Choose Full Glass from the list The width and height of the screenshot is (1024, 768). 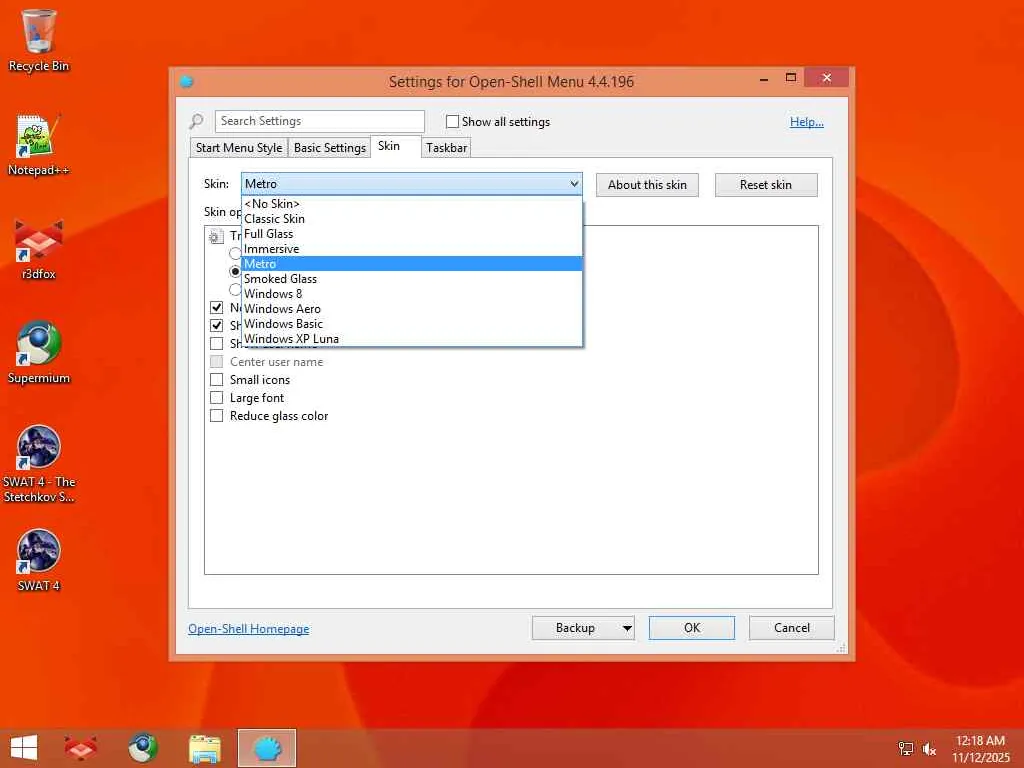click(411, 234)
